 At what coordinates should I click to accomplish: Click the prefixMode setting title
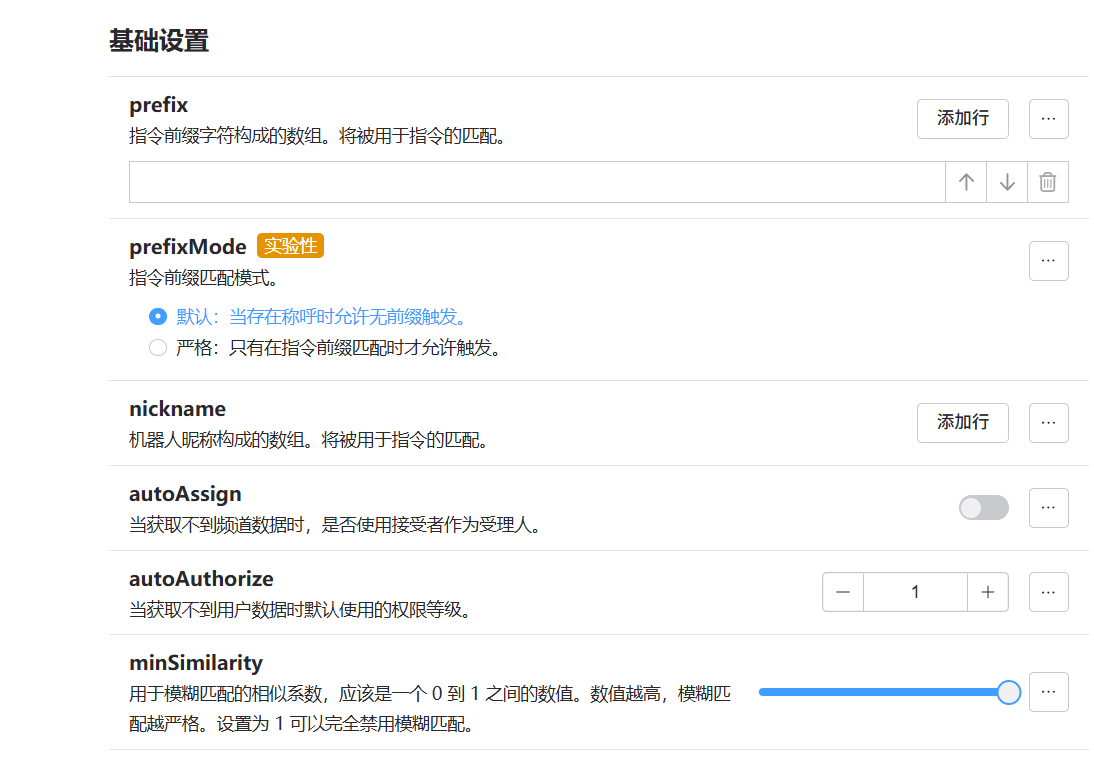click(188, 247)
